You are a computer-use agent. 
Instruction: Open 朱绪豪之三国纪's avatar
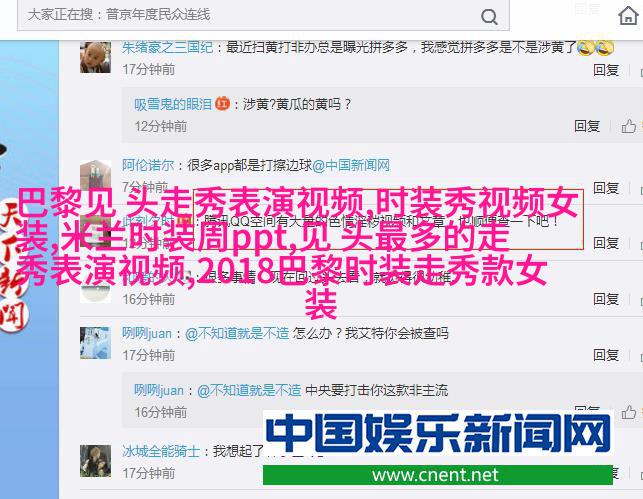tap(95, 57)
